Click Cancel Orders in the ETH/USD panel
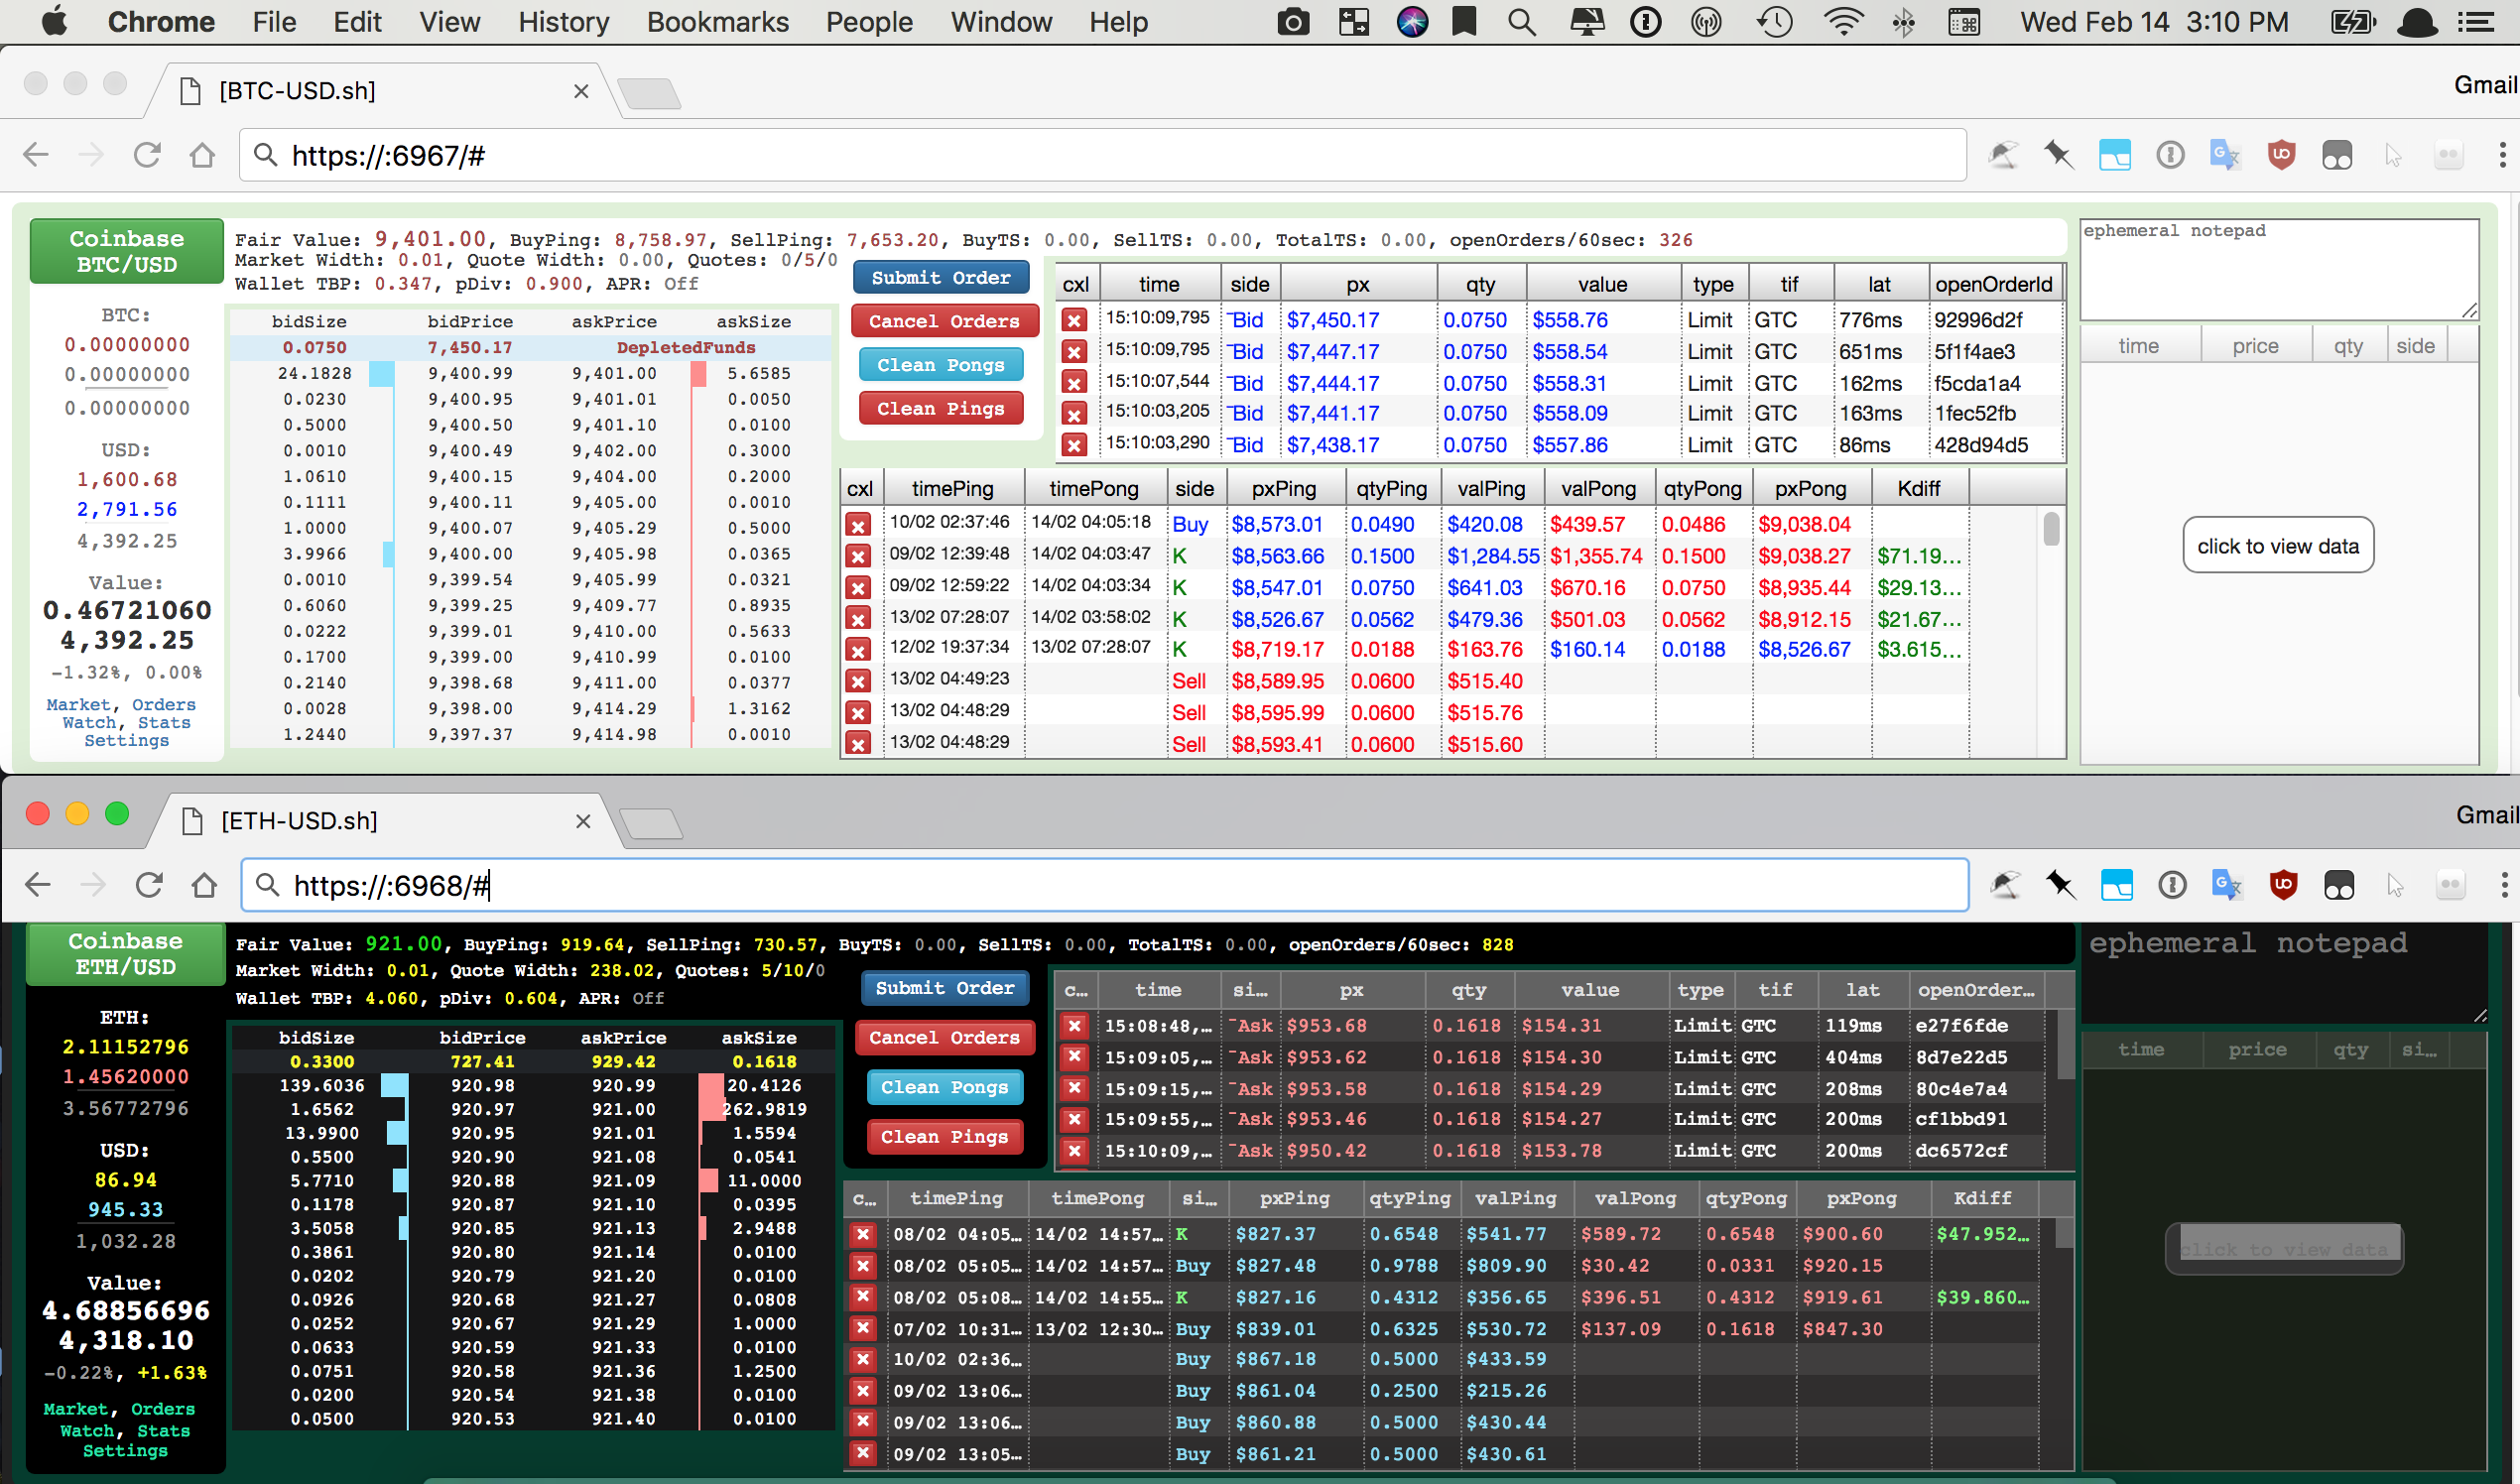The width and height of the screenshot is (2520, 1484). [x=944, y=1038]
